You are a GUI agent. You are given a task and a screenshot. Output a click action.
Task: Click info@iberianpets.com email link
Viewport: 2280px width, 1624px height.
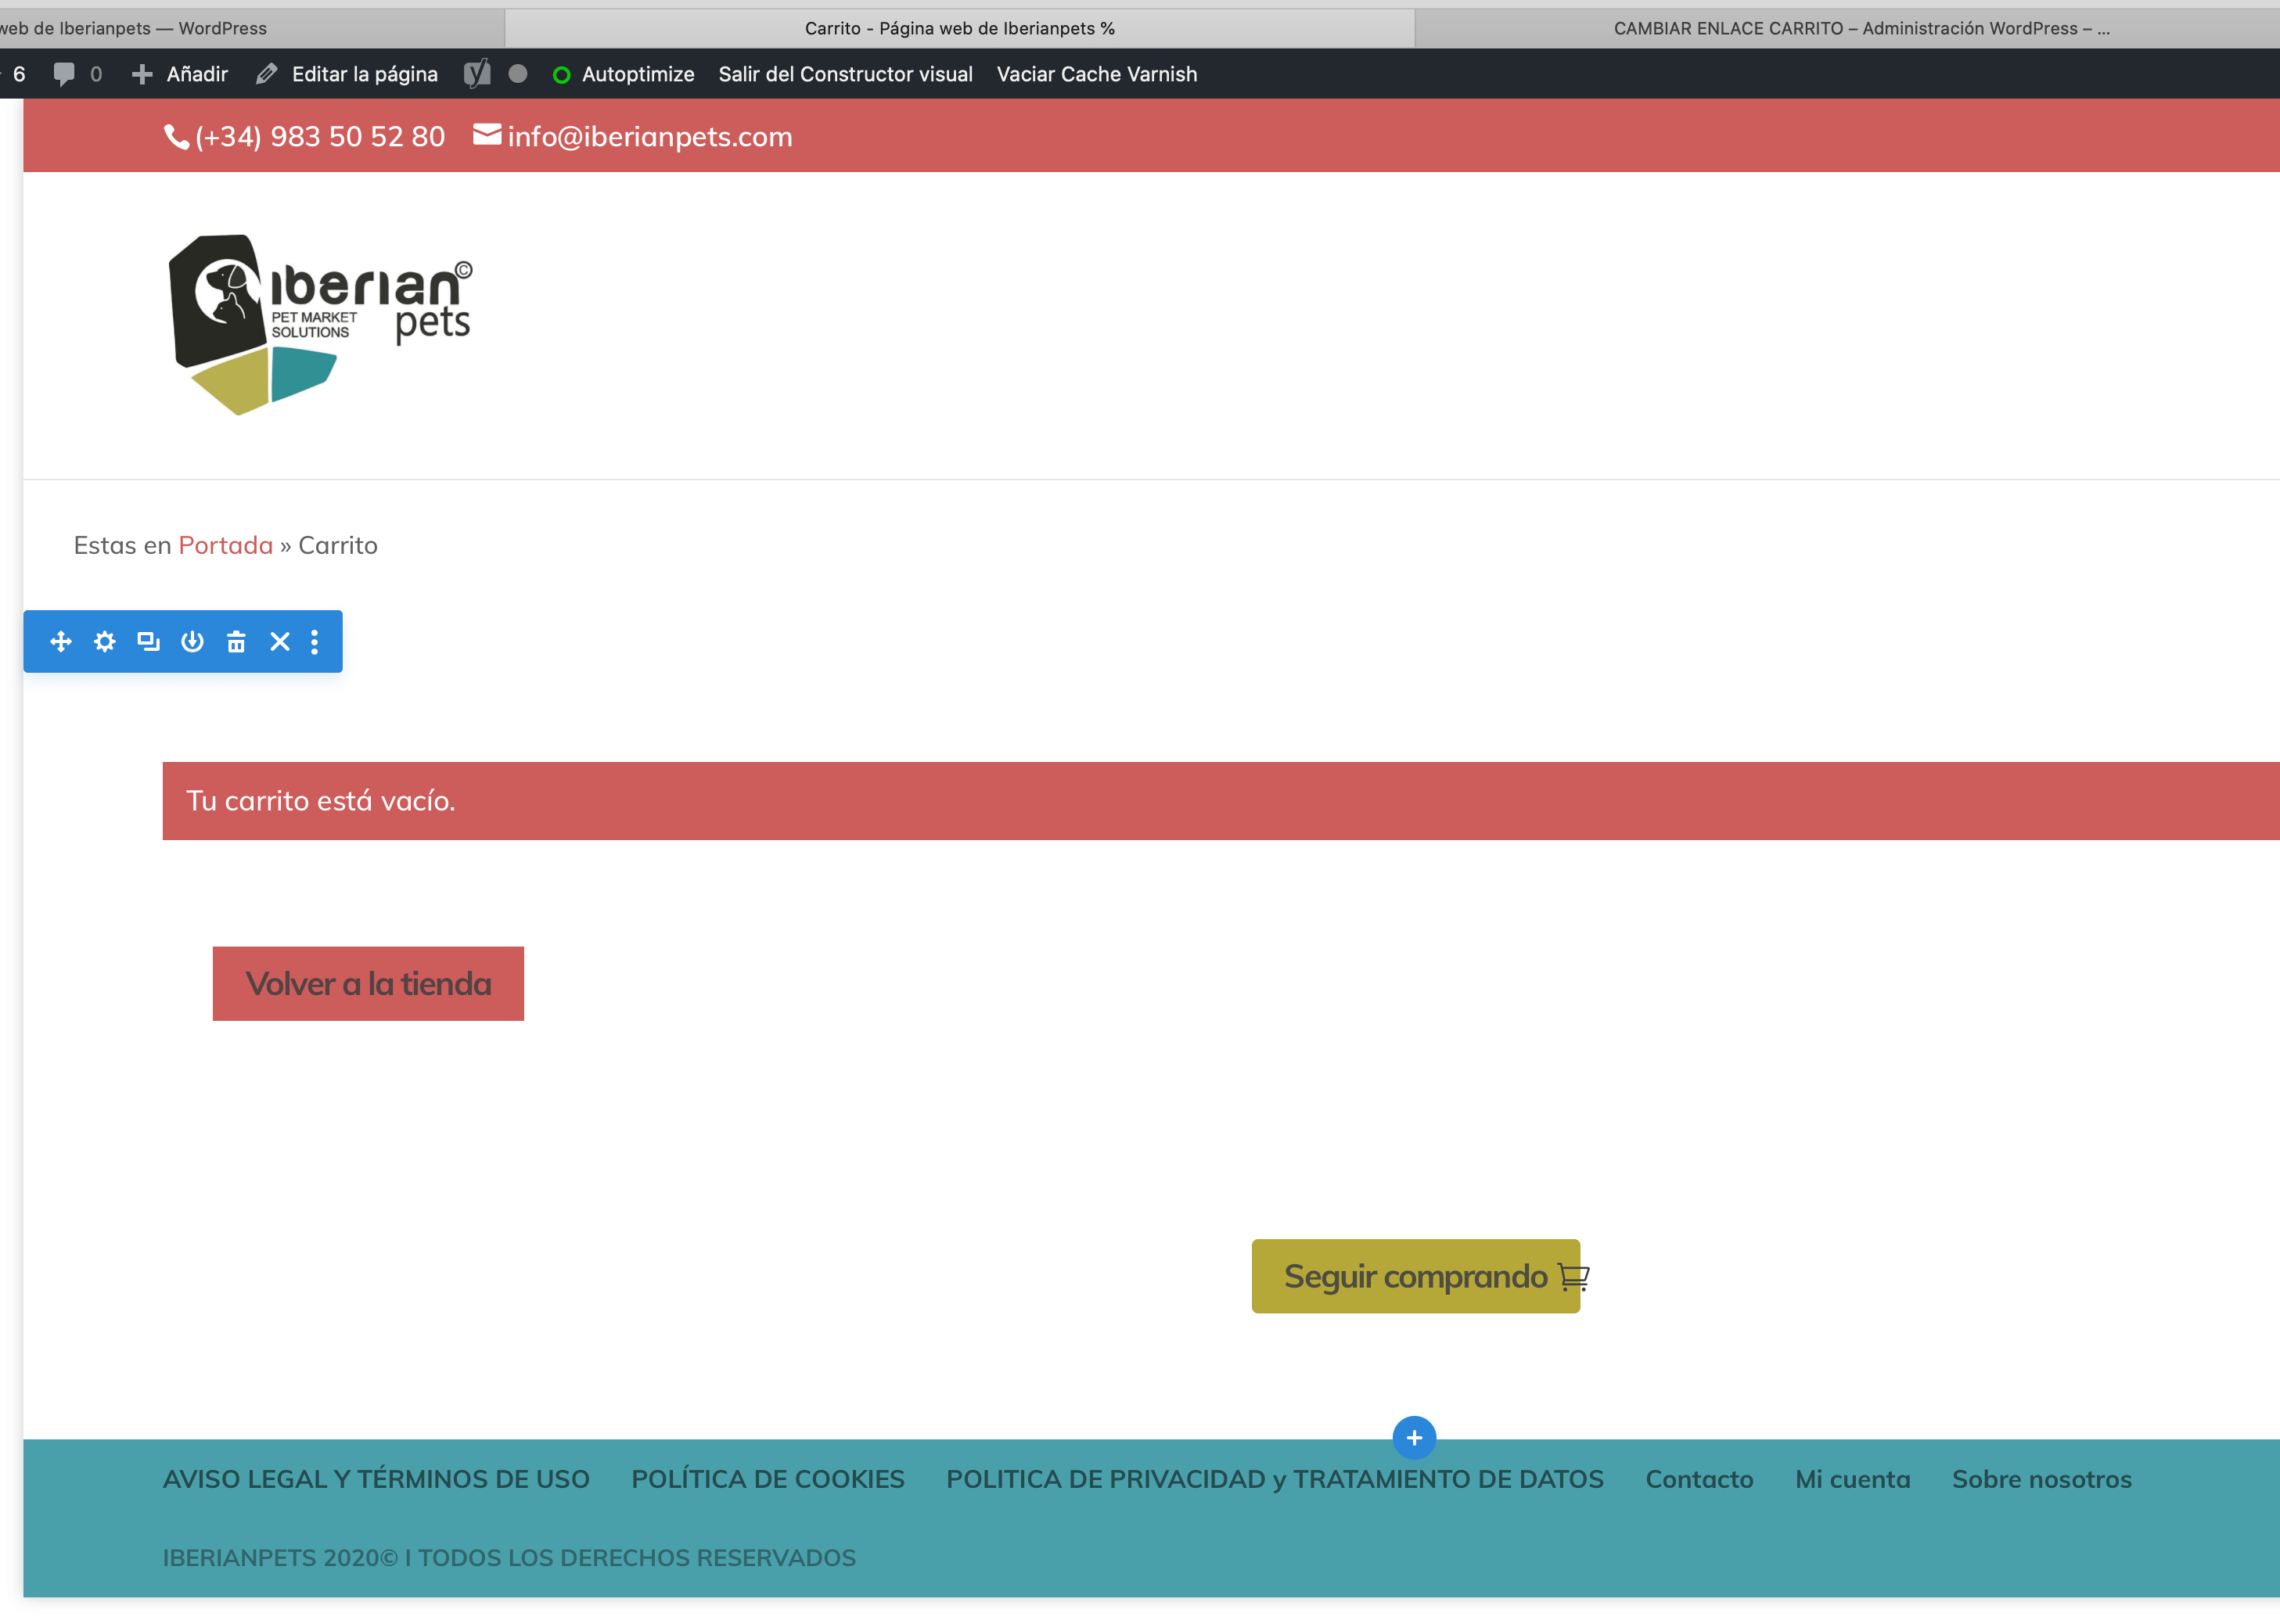click(x=650, y=137)
